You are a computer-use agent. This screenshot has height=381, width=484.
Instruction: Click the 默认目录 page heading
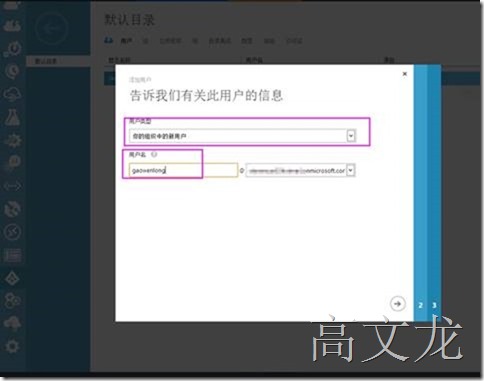[129, 20]
